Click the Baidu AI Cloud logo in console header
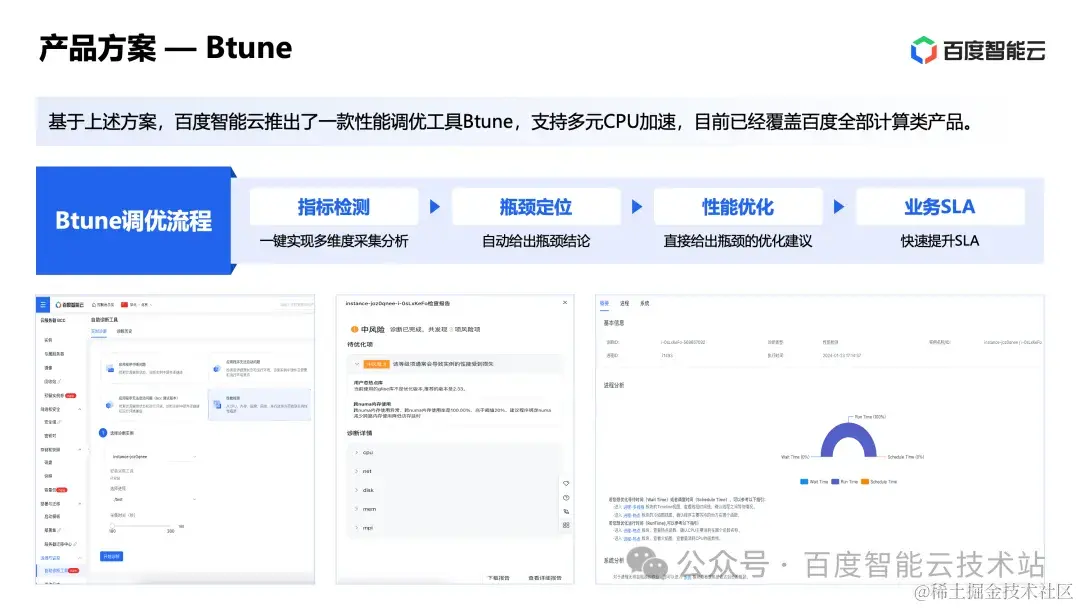Screen dimensions: 1080x608 [x=70, y=304]
